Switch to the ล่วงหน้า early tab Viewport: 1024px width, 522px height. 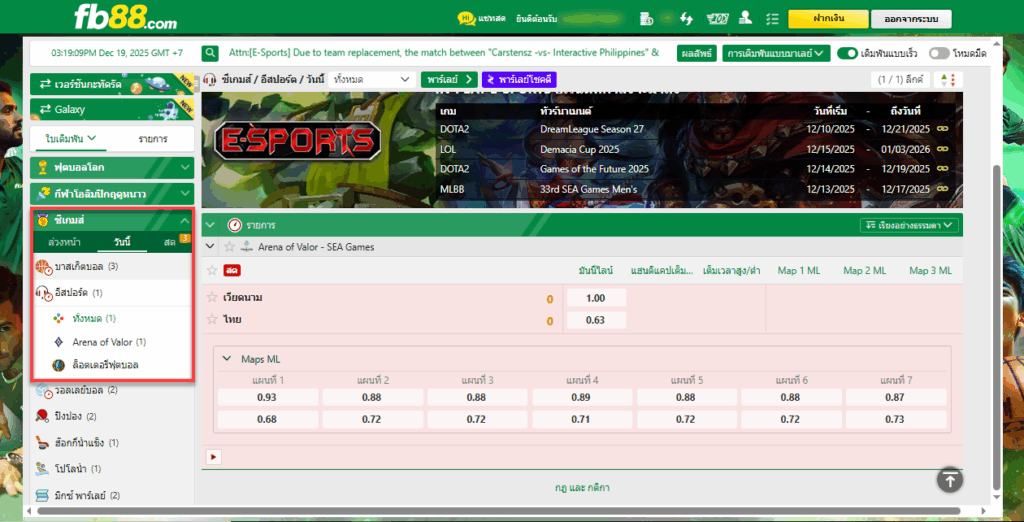pyautogui.click(x=65, y=242)
